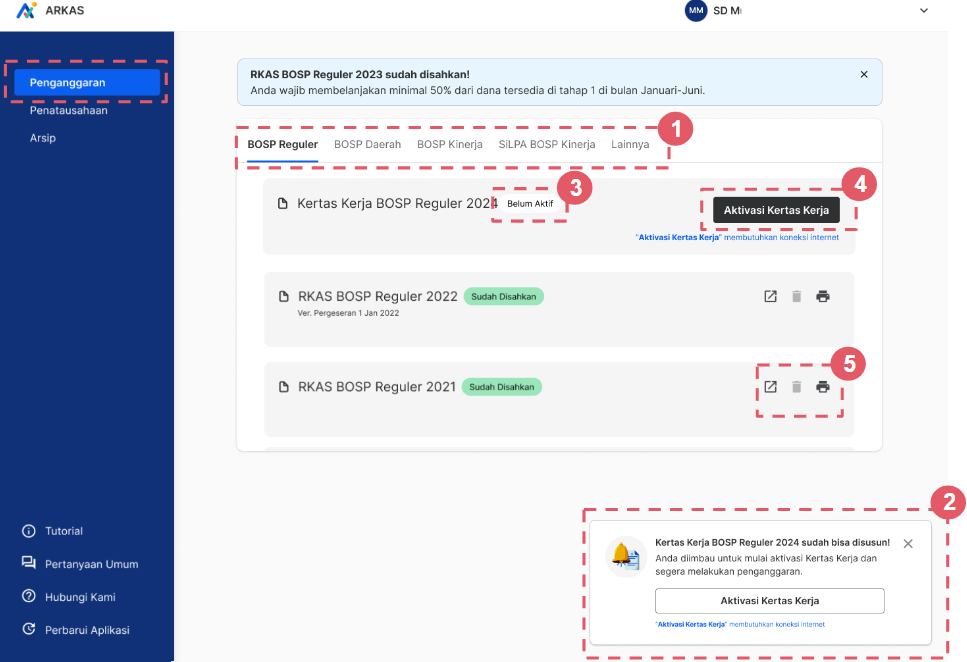
Task: Switch to the BOSP Kinerja tab
Action: [450, 144]
